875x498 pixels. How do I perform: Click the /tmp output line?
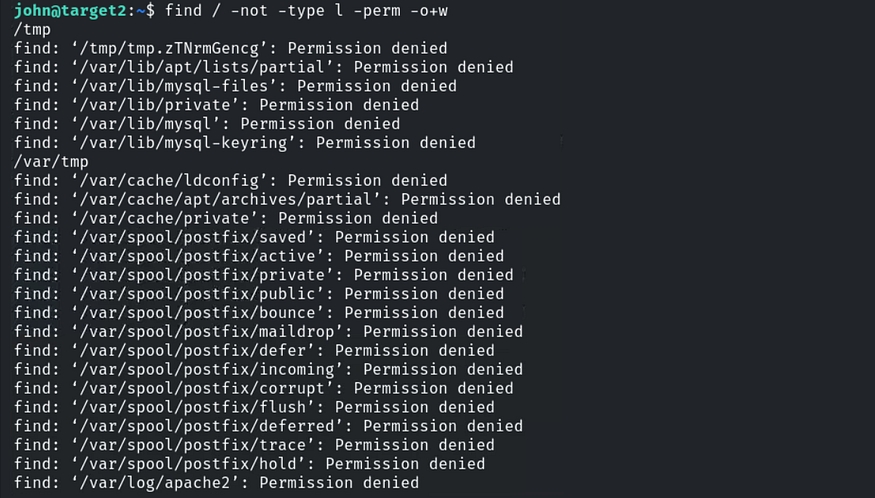coord(32,29)
